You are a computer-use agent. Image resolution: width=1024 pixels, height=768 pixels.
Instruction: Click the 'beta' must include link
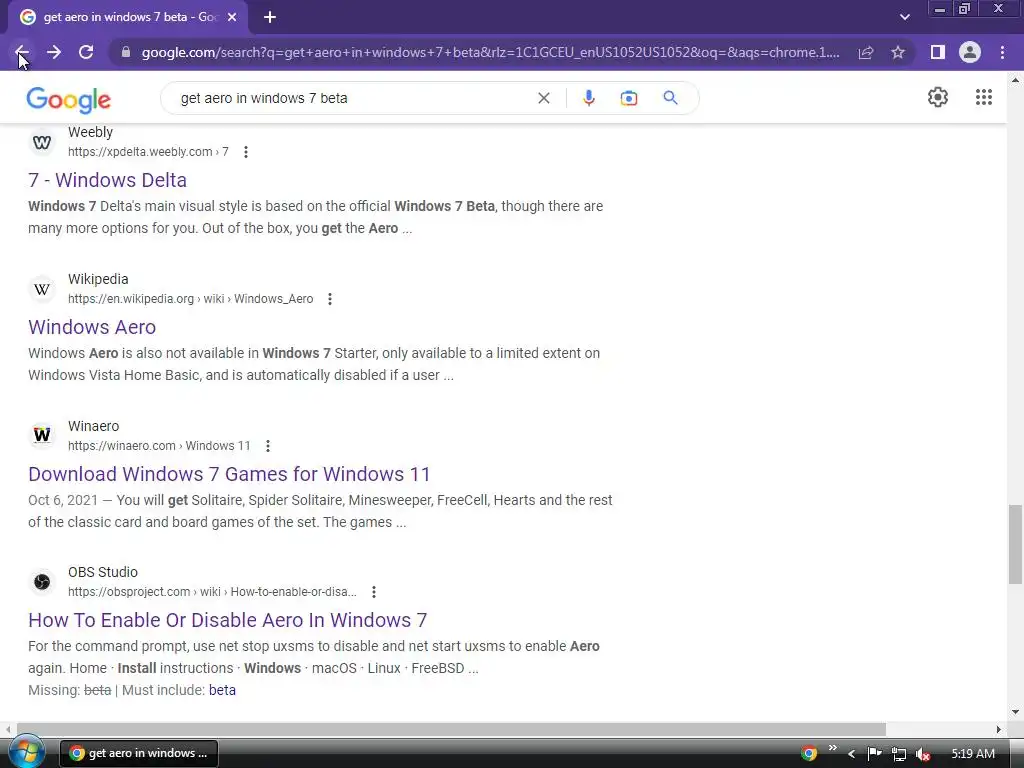point(222,690)
